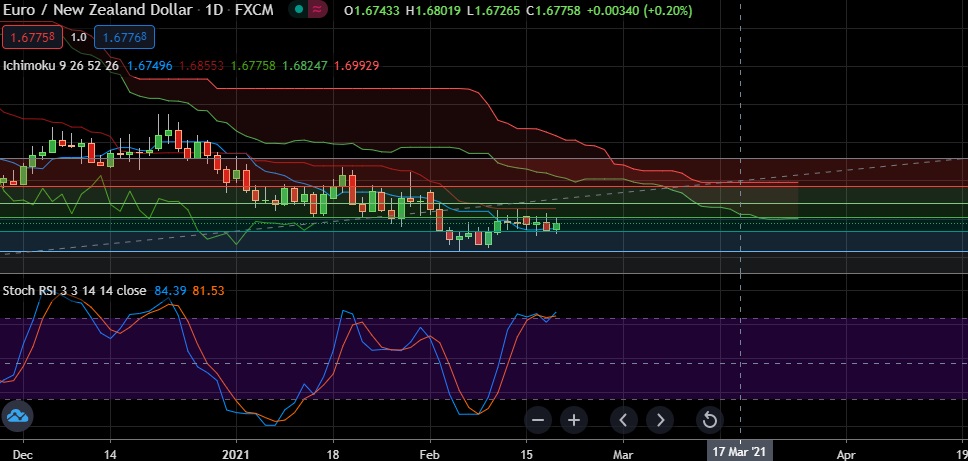Click the Ichimoku value 1.68553 in dark red
This screenshot has height=461, width=968.
coord(202,65)
